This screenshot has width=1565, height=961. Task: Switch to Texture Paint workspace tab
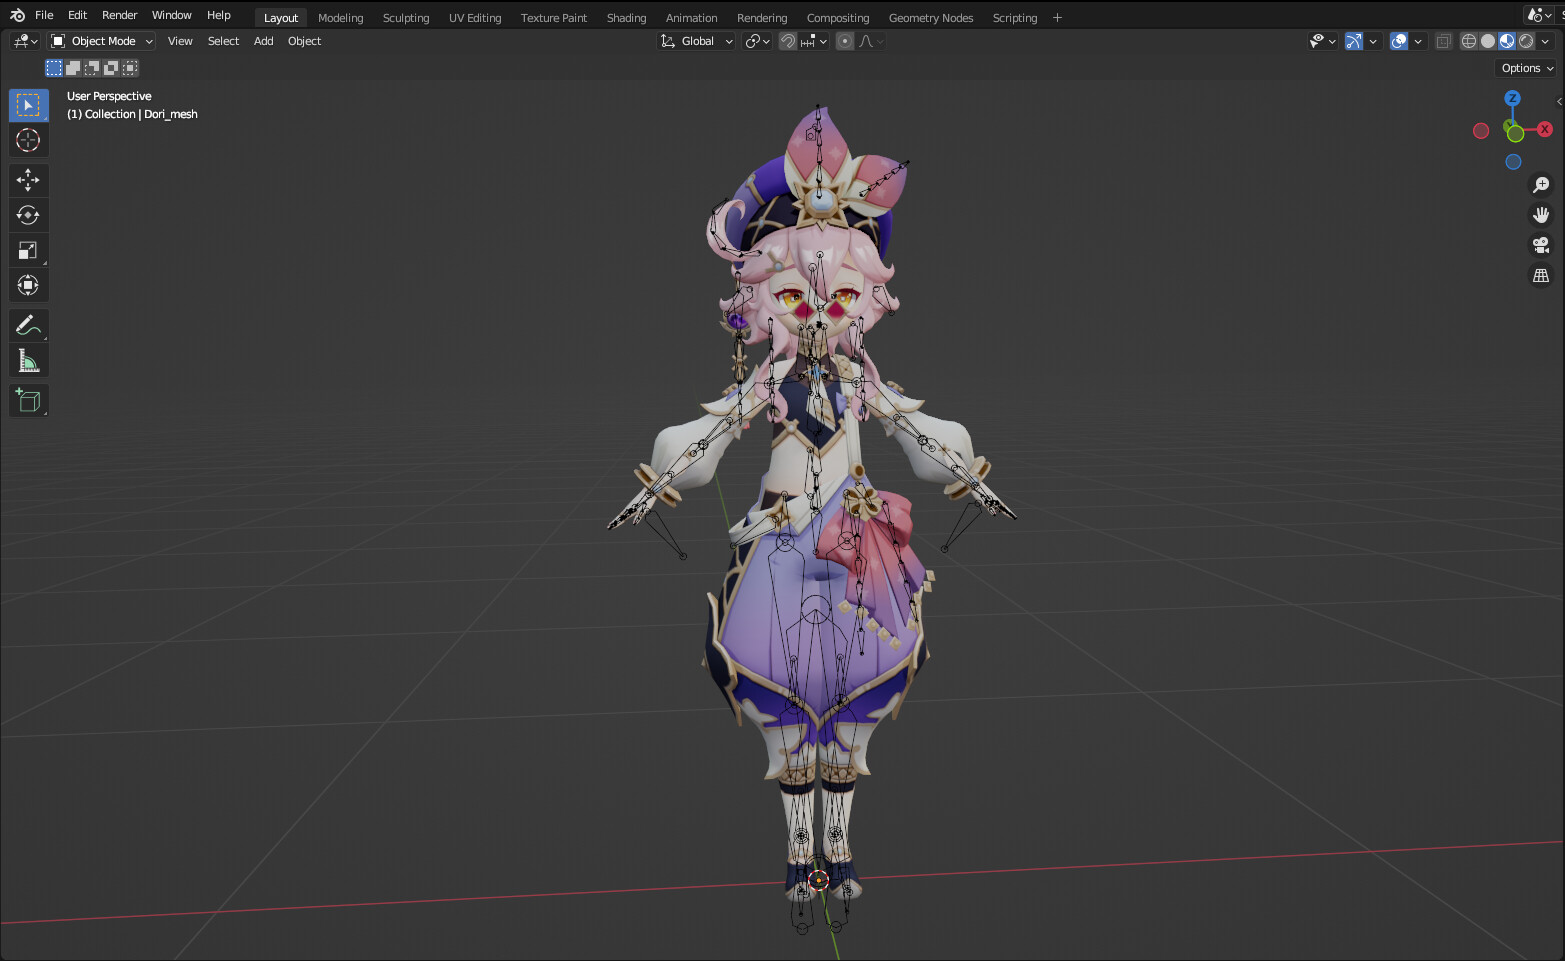click(x=554, y=18)
